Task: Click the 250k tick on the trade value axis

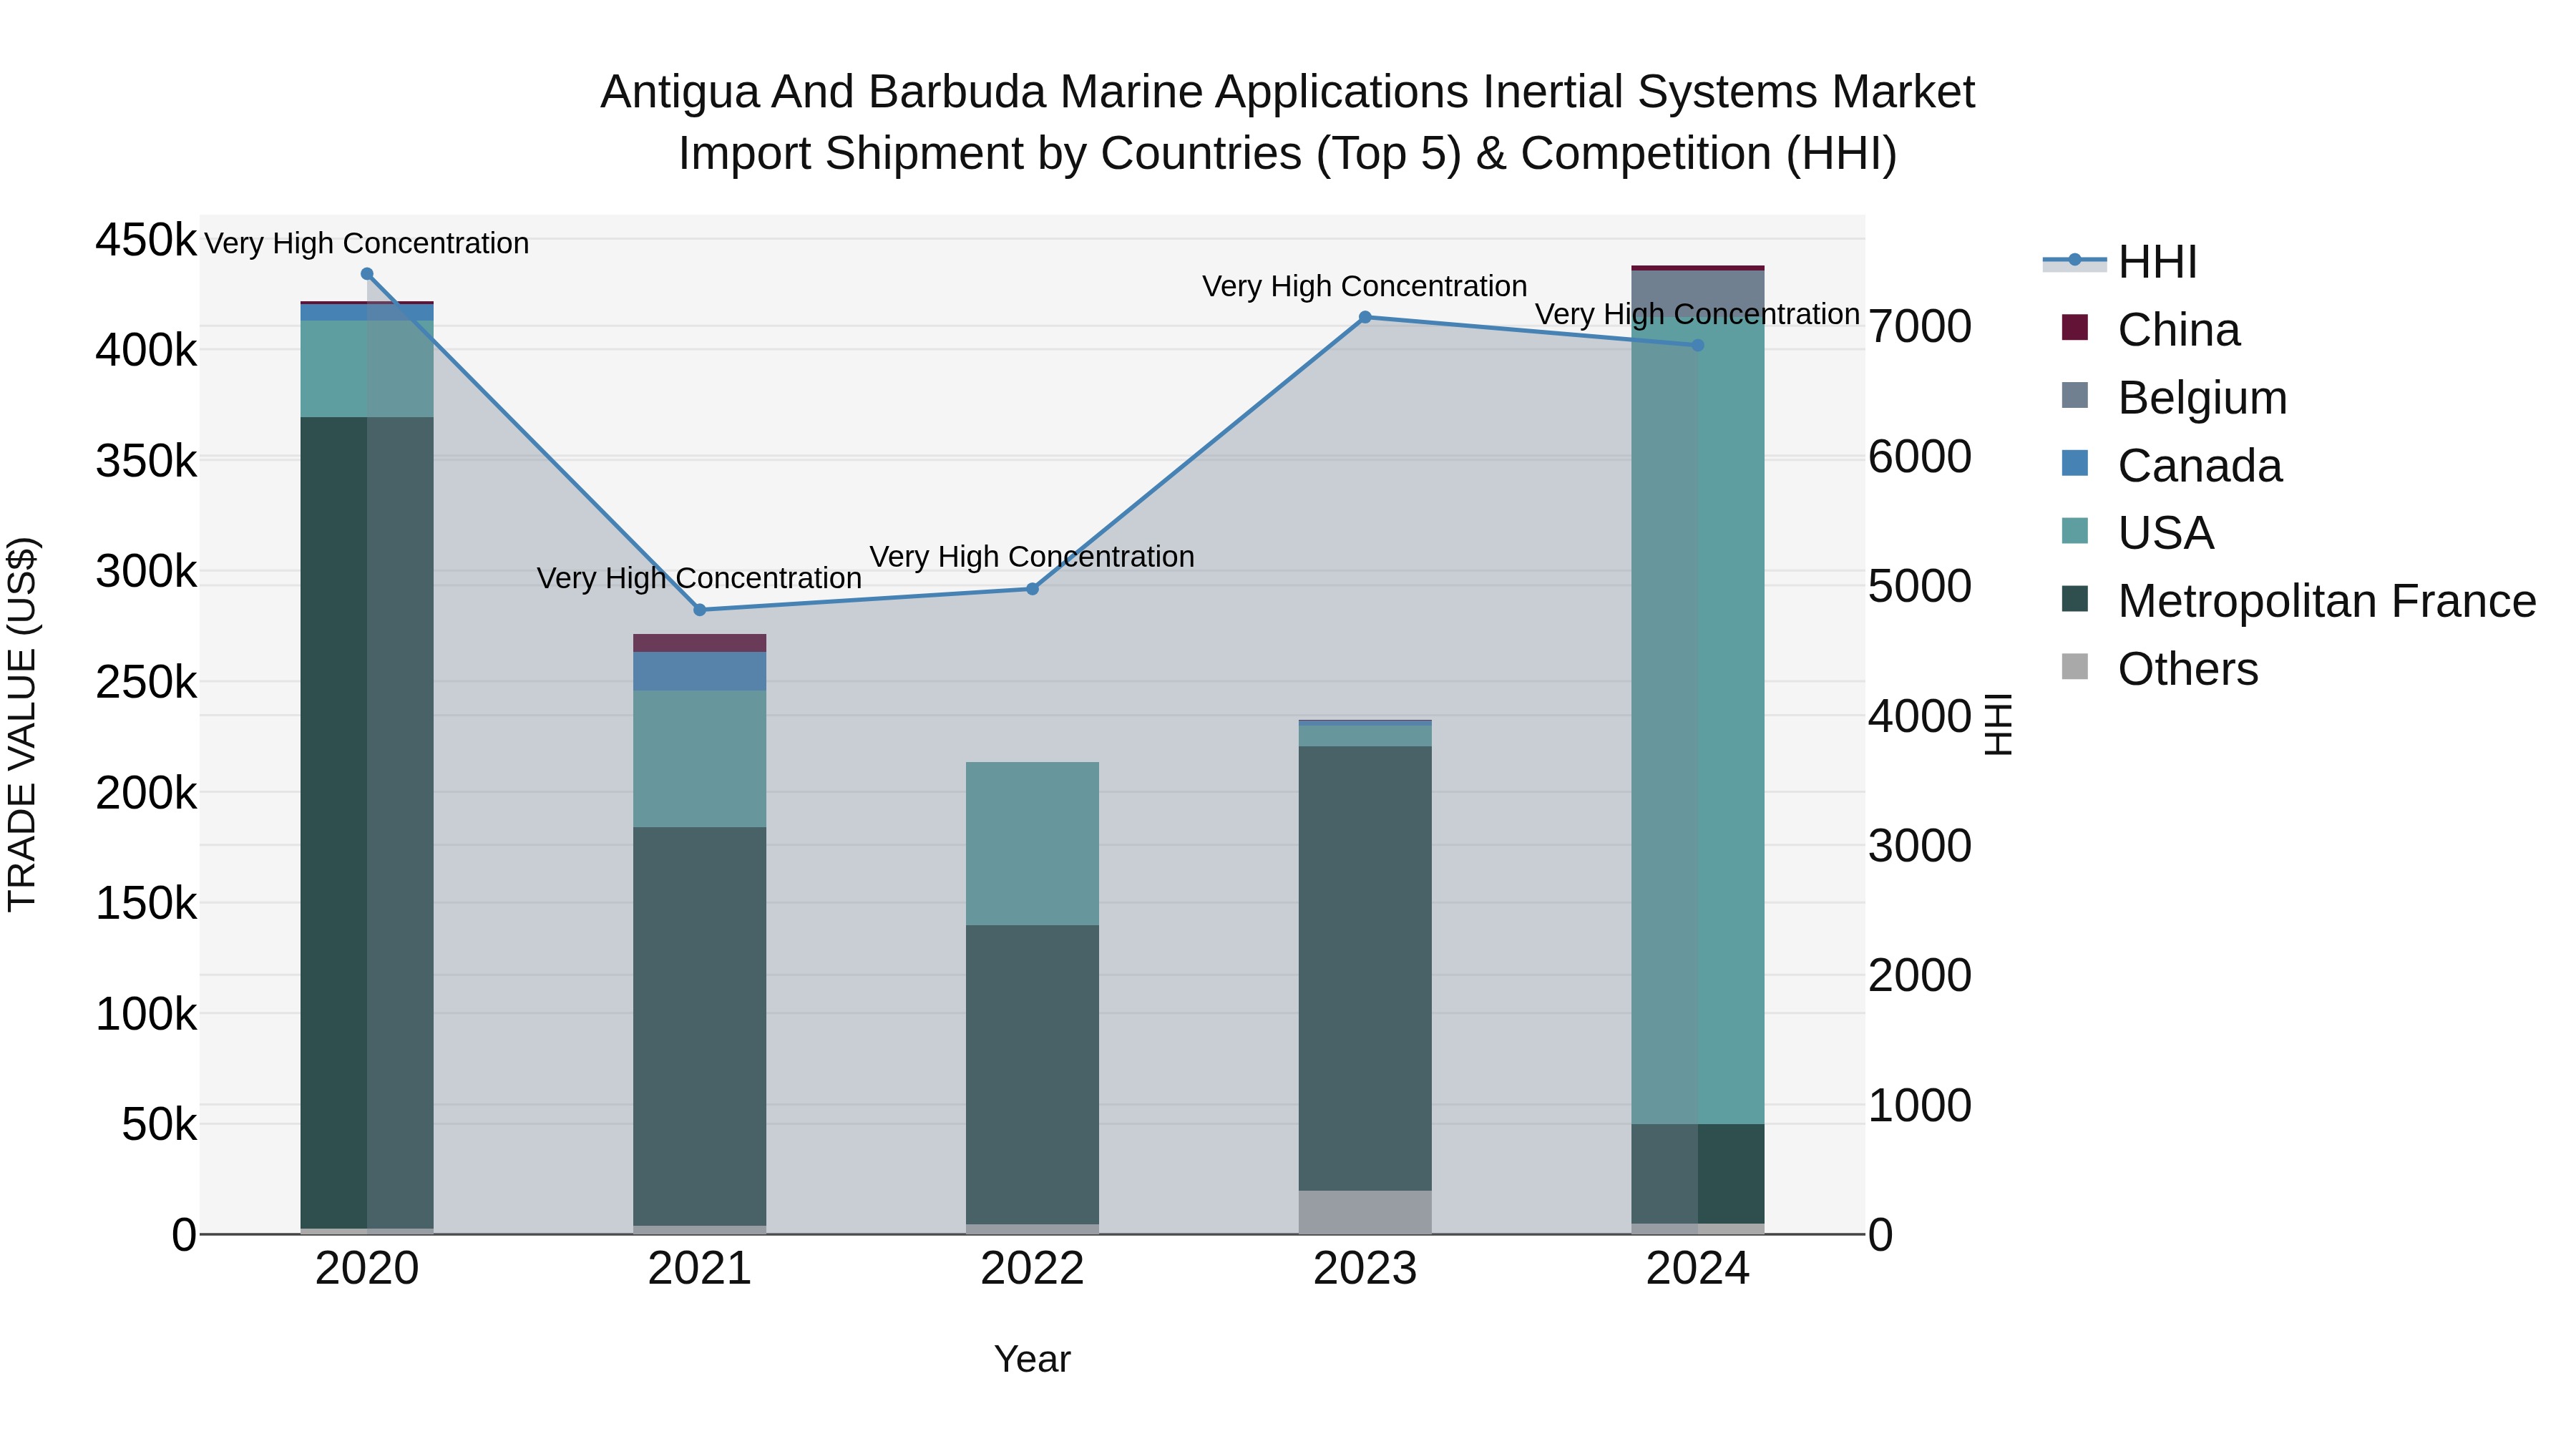Action: pyautogui.click(x=146, y=683)
